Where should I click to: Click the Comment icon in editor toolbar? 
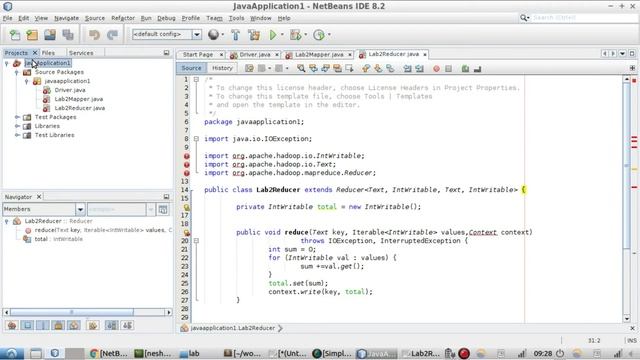[465, 69]
